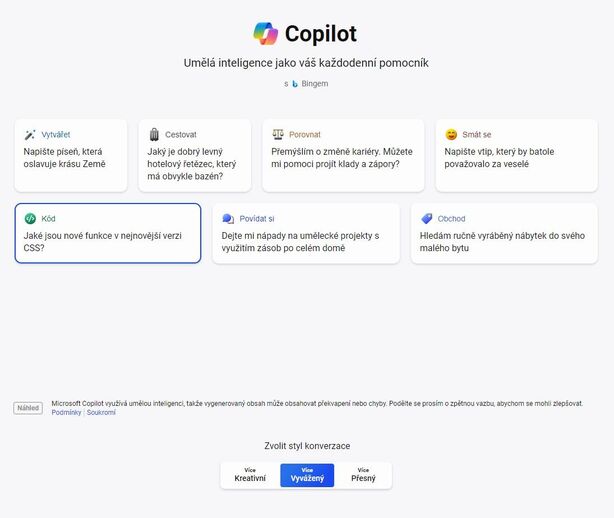This screenshot has height=518, width=614.
Task: Pick the career change pros and cons prompt
Action: pos(343,157)
